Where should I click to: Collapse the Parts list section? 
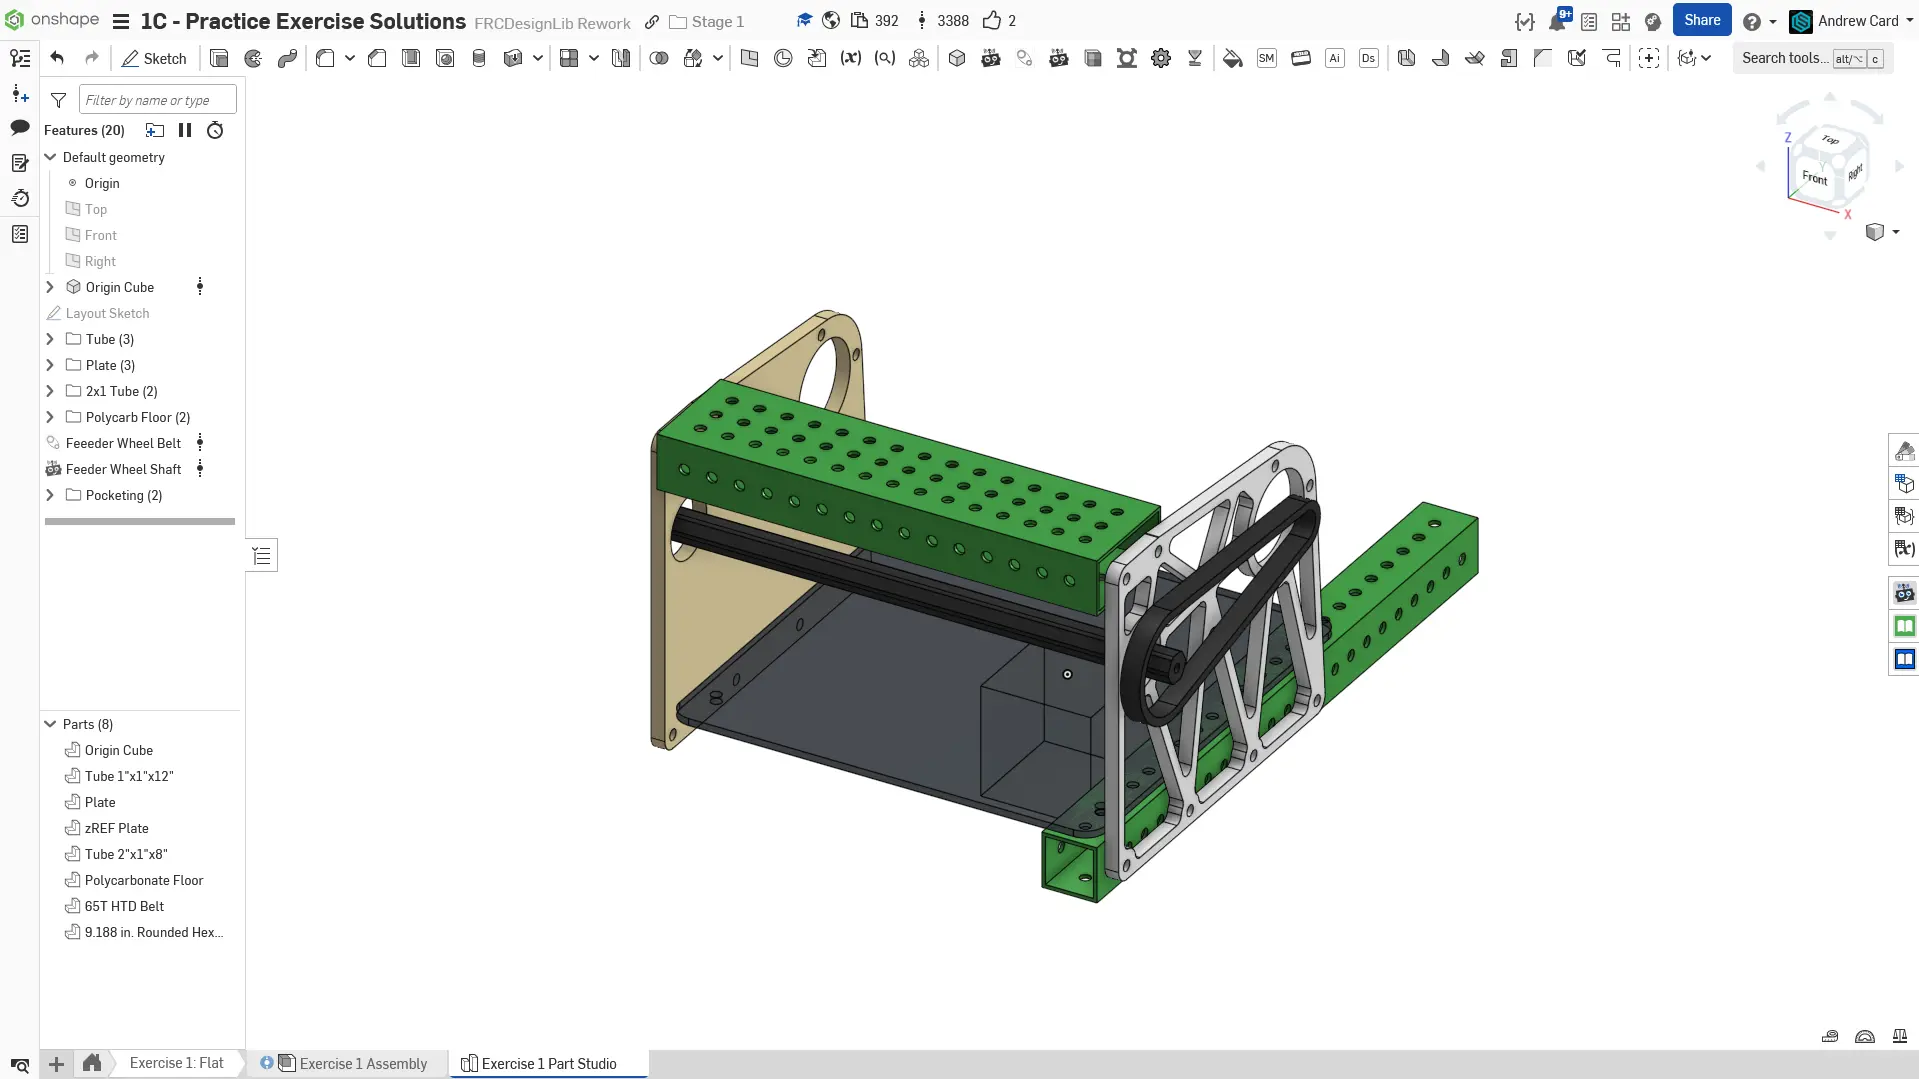(x=50, y=724)
